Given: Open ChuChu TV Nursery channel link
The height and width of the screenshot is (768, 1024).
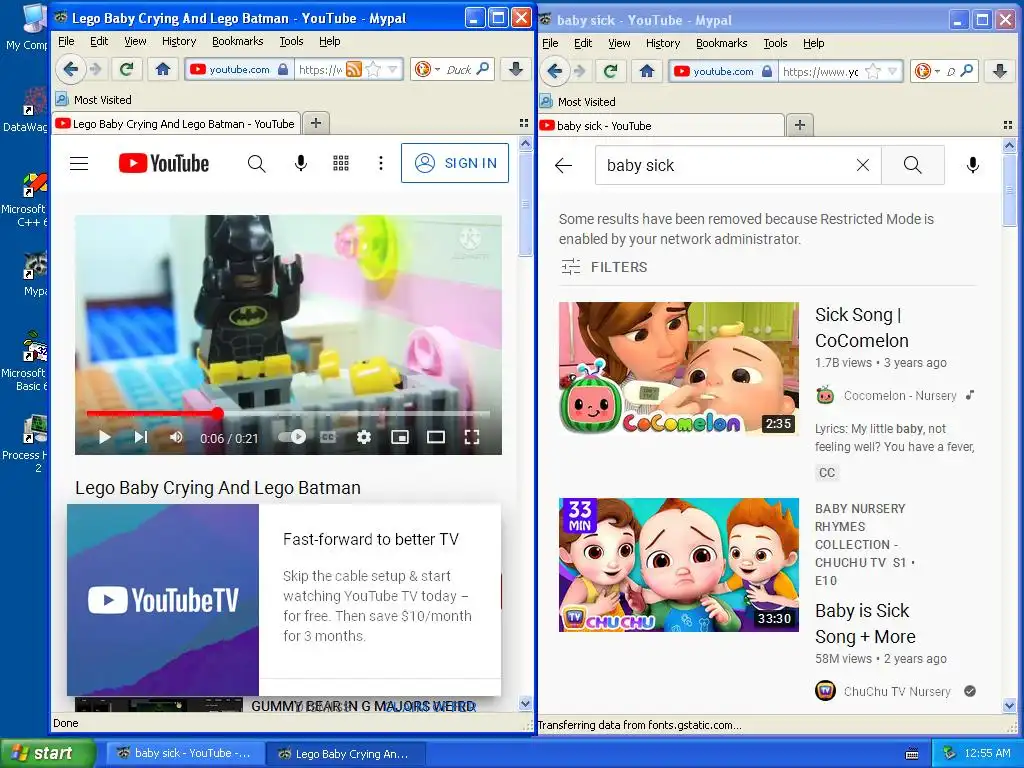Looking at the screenshot, I should click(x=897, y=691).
